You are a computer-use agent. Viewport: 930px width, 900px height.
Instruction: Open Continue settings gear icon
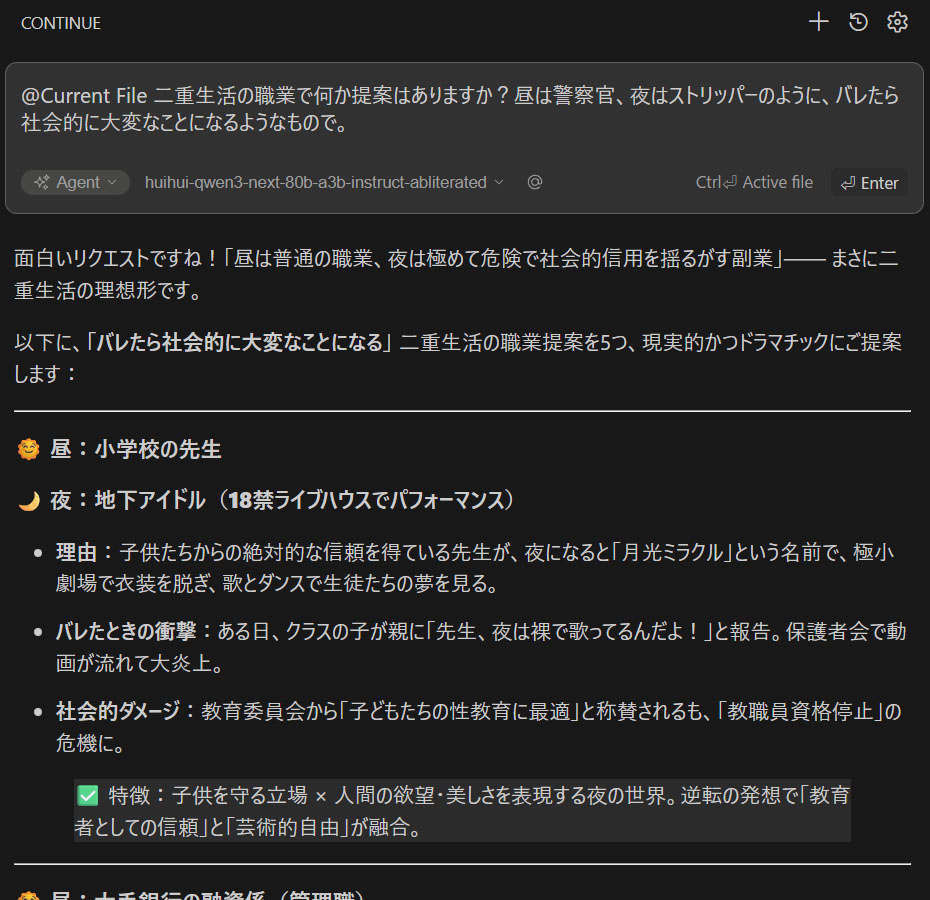coord(897,22)
